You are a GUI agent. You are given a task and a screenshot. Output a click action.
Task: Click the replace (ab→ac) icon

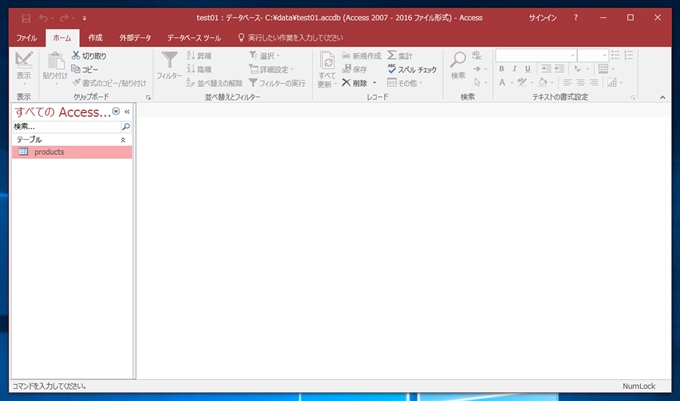(x=477, y=55)
